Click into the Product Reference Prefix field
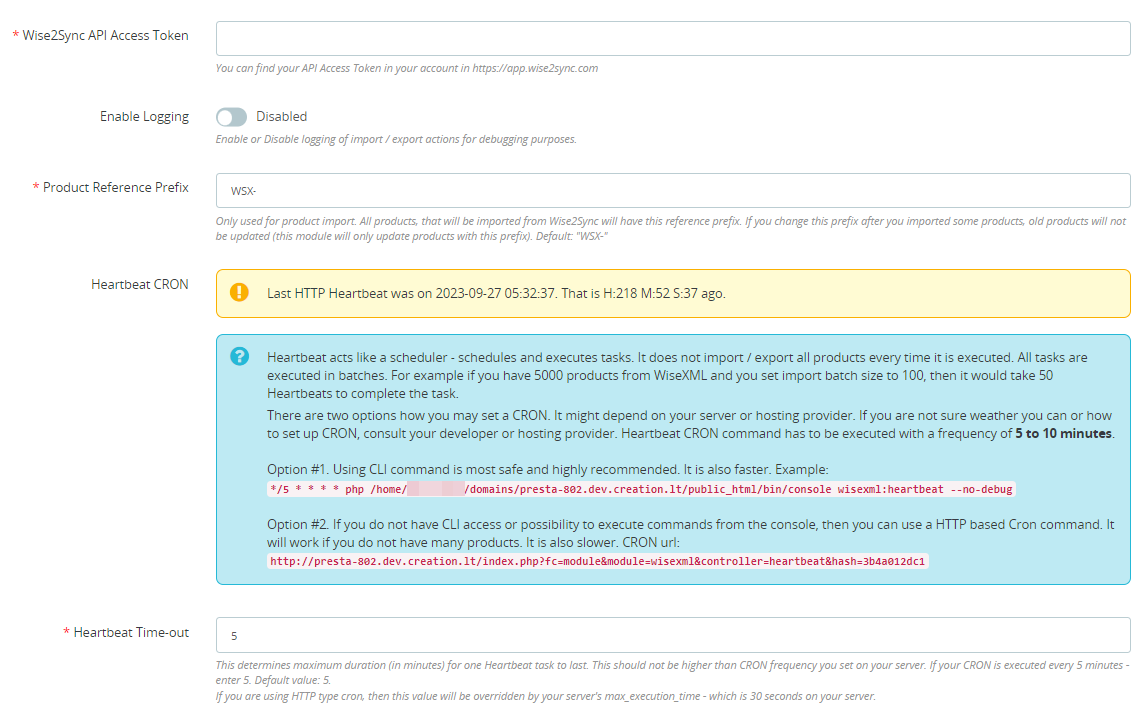This screenshot has height=723, width=1146. (673, 191)
